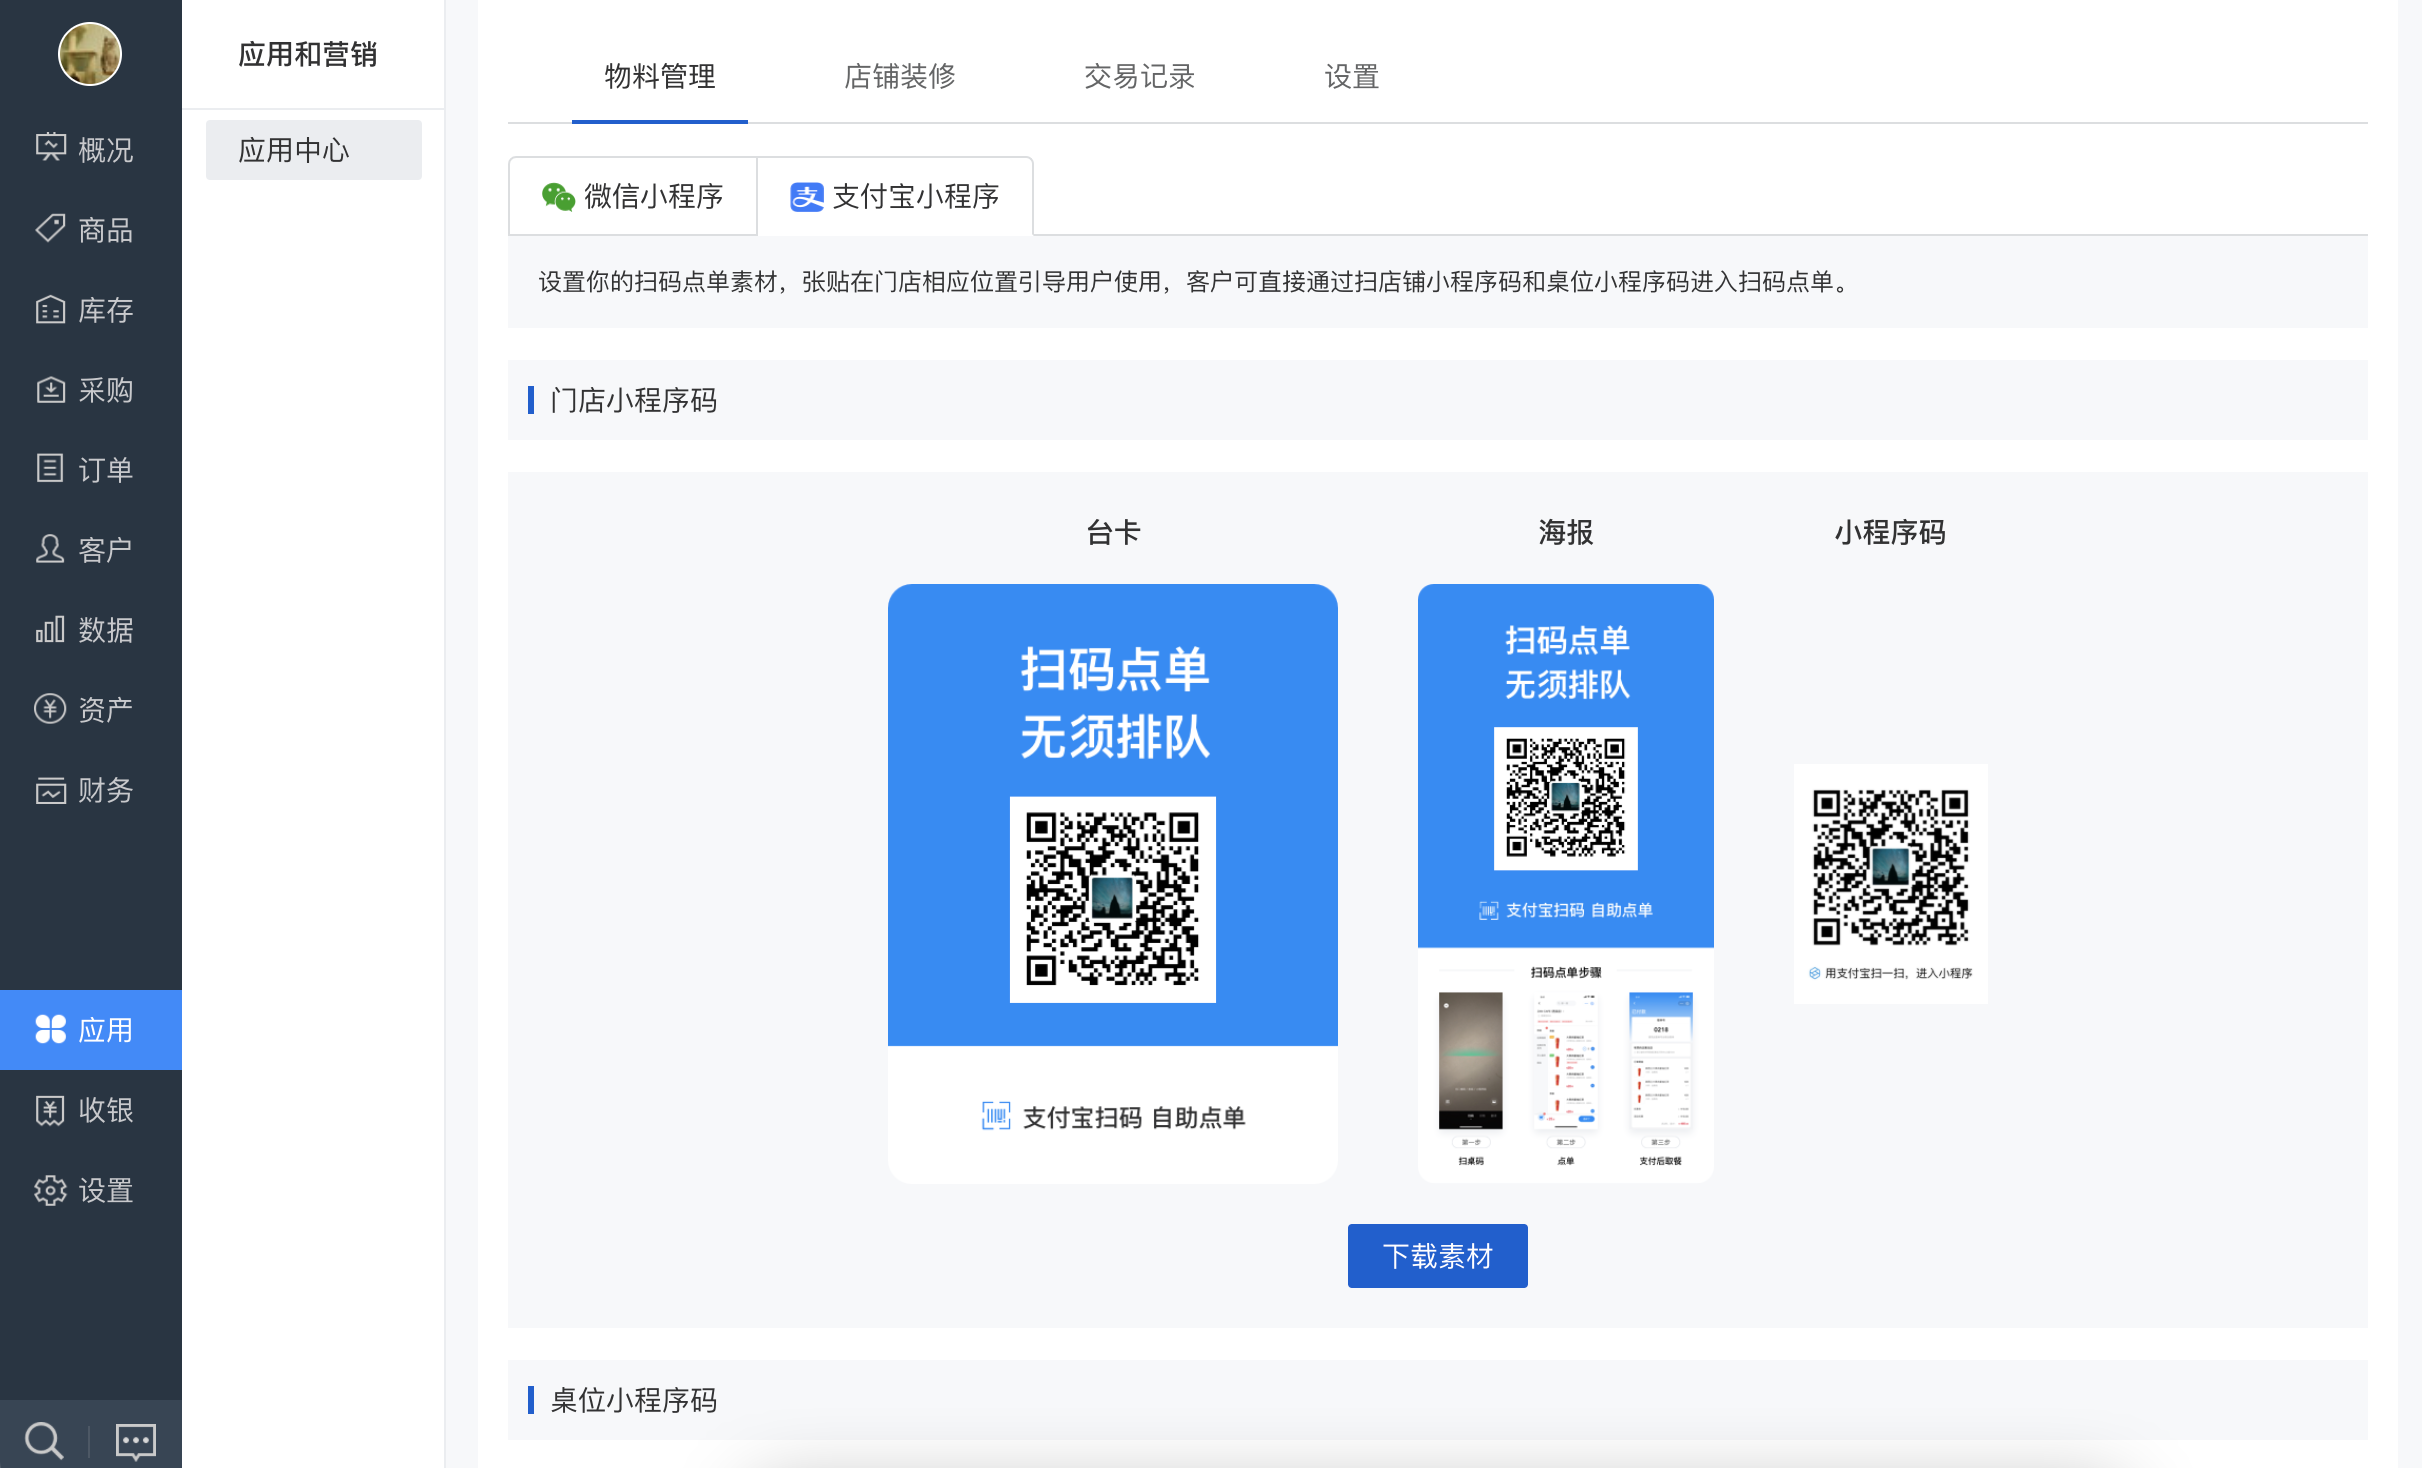Click the 数据 bar chart icon
Image resolution: width=2422 pixels, height=1468 pixels.
pyautogui.click(x=51, y=629)
